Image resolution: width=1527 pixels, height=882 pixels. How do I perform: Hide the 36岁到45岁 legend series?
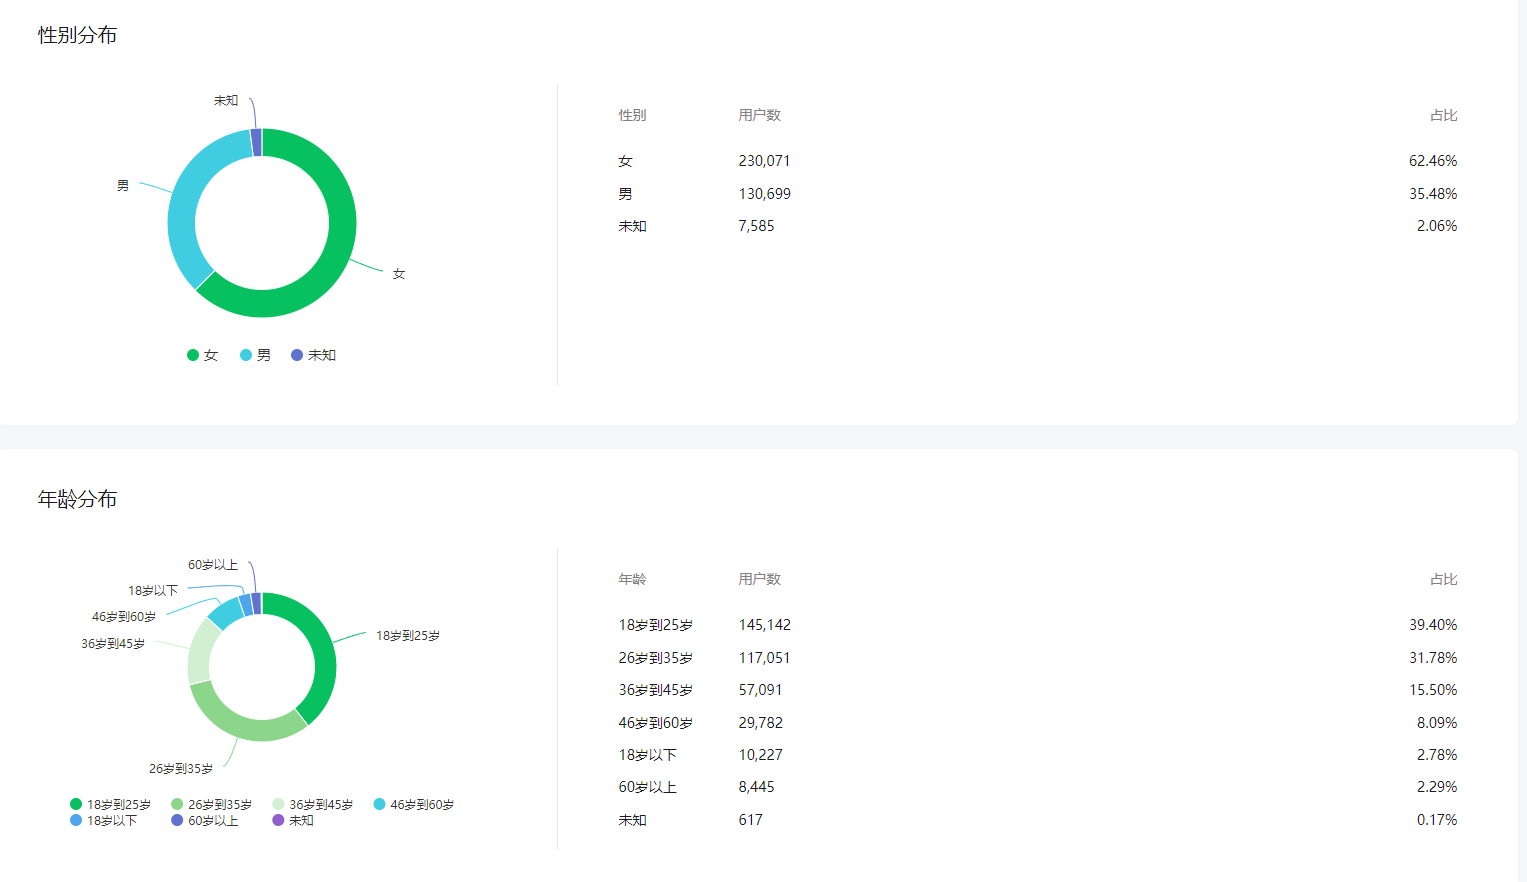(312, 804)
